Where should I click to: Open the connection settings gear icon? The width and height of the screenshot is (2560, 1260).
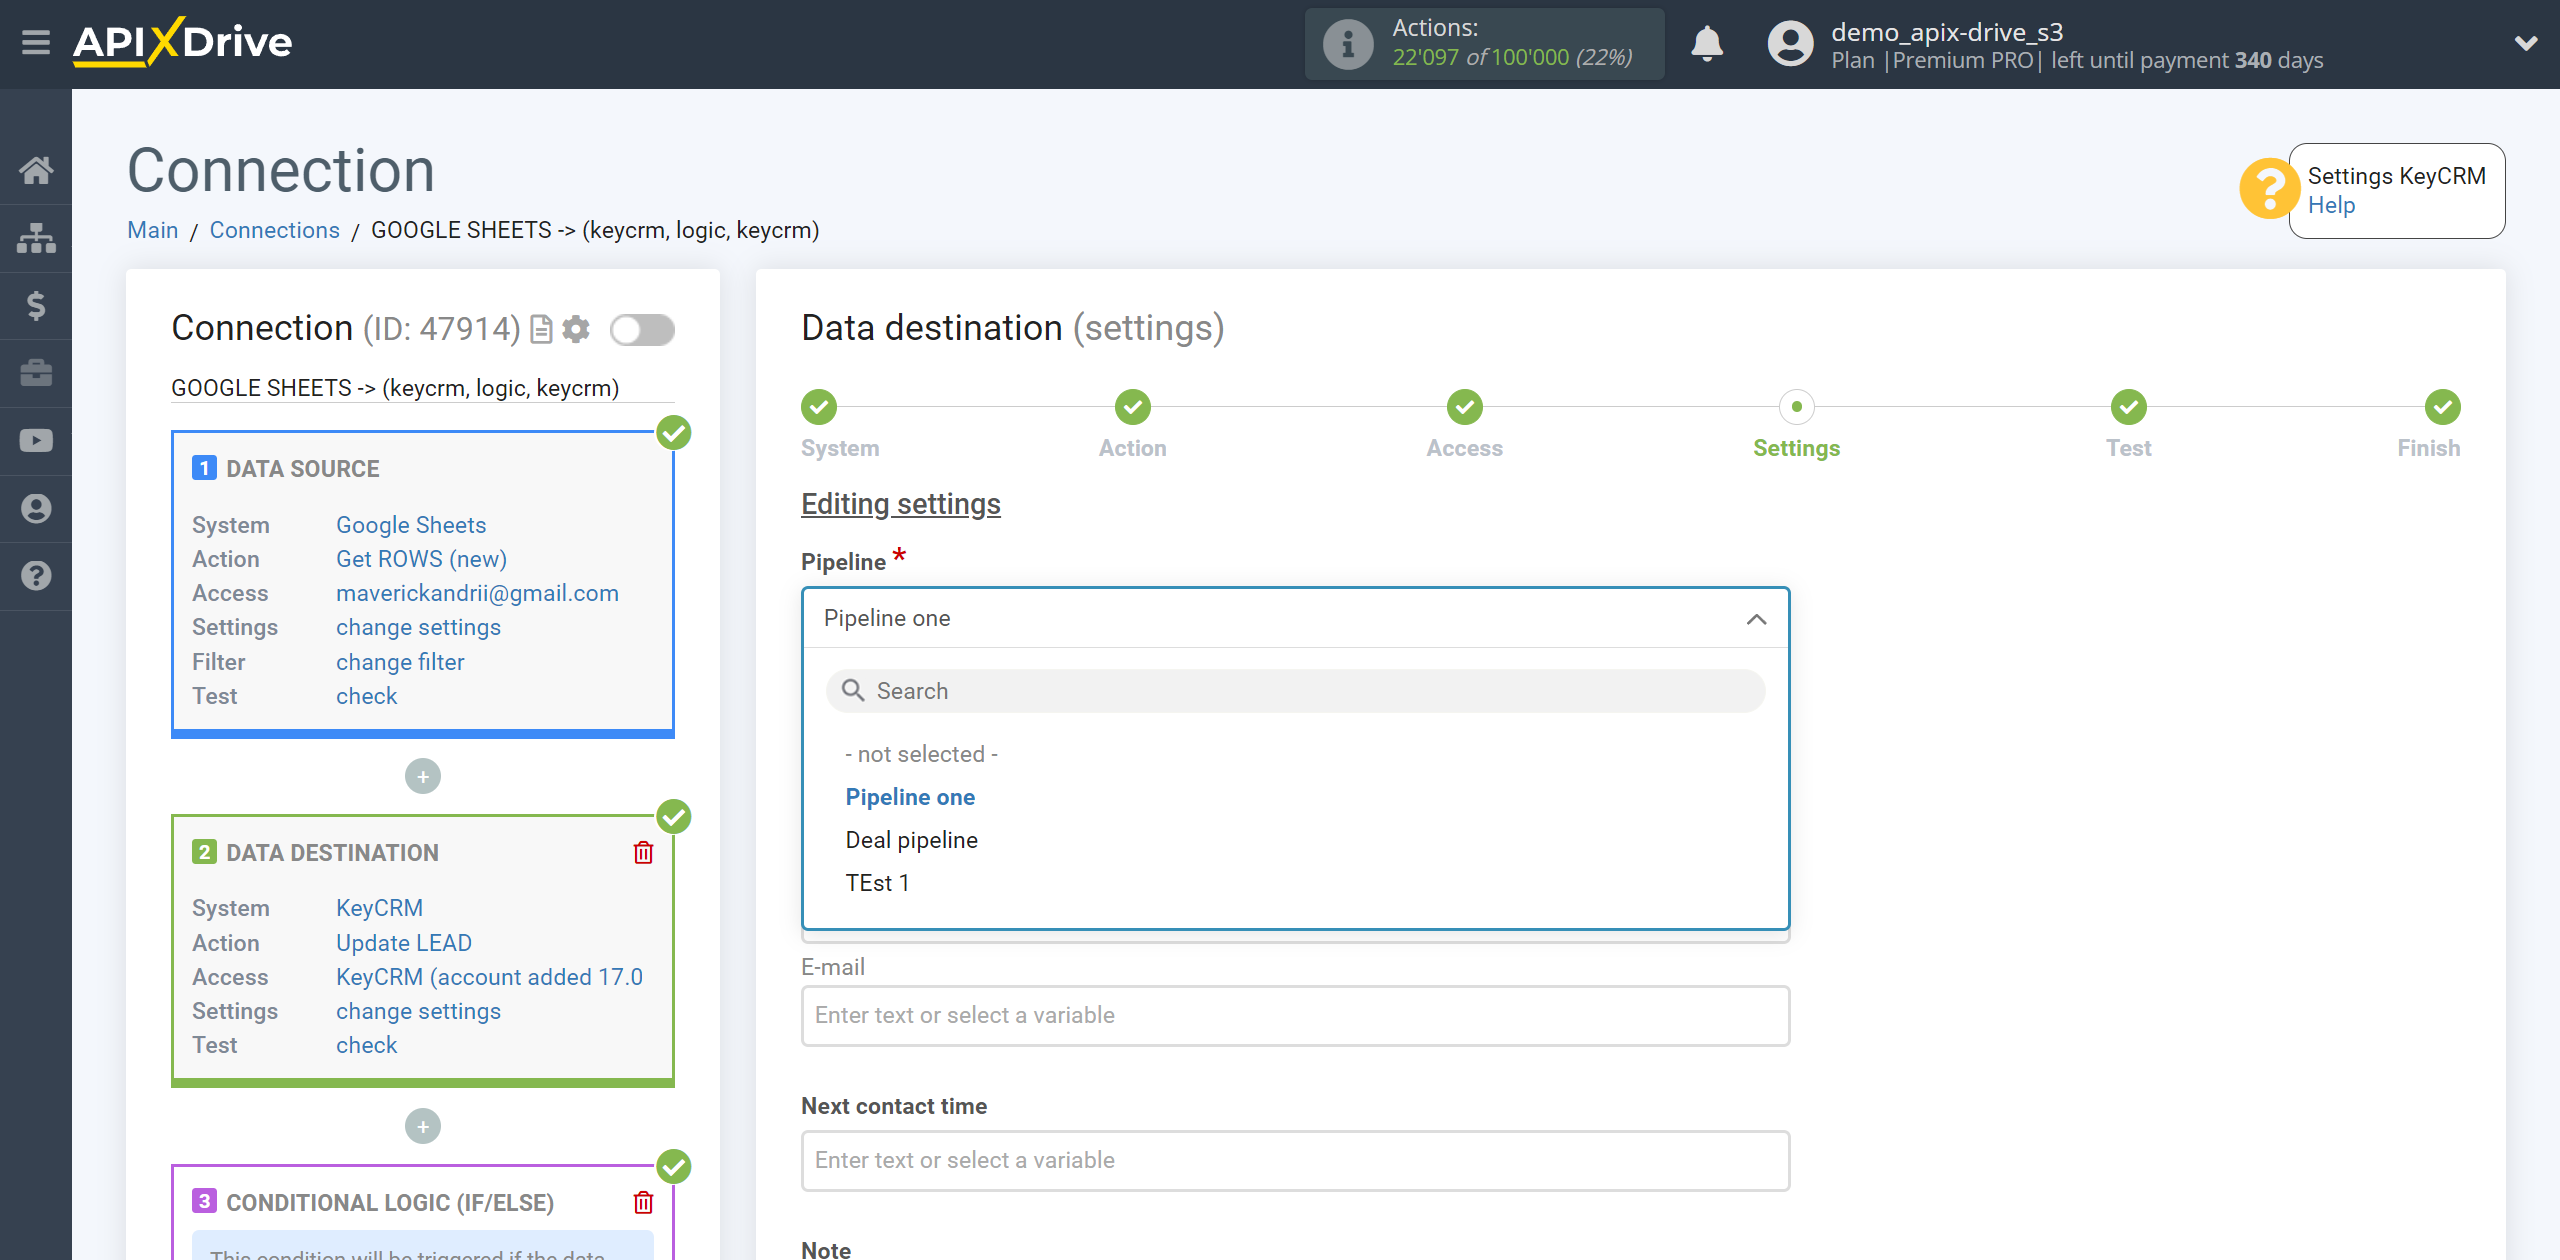(576, 329)
